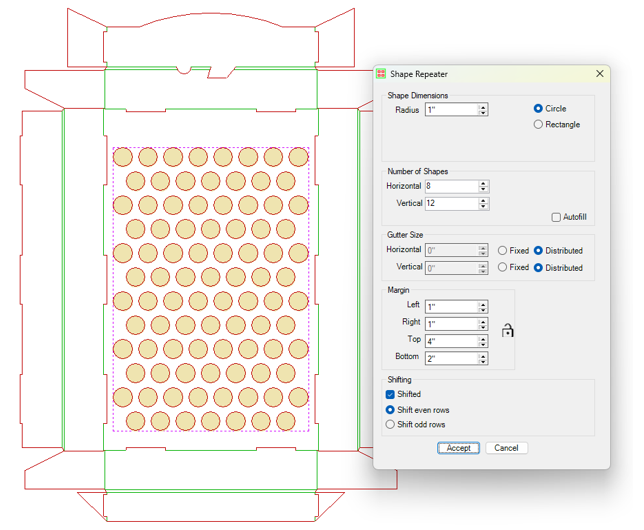Screen dimensions: 644x530
Task: Click the Right margin field
Action: [x=451, y=324]
